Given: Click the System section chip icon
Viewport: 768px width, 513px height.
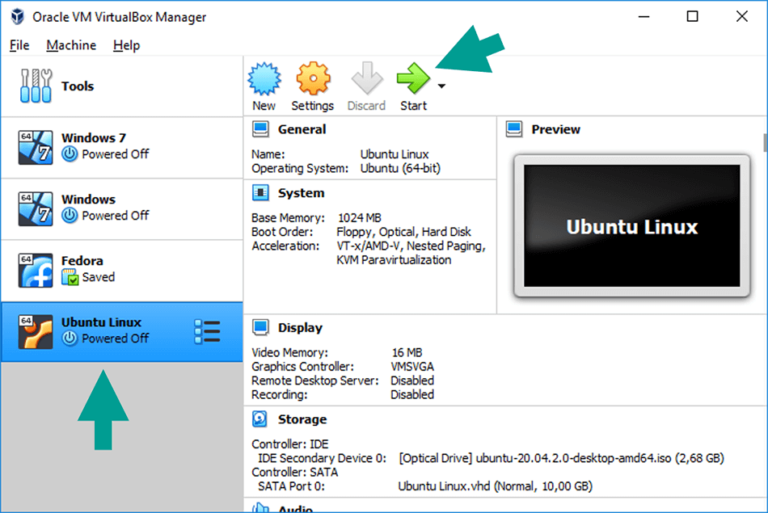Looking at the screenshot, I should [x=261, y=193].
